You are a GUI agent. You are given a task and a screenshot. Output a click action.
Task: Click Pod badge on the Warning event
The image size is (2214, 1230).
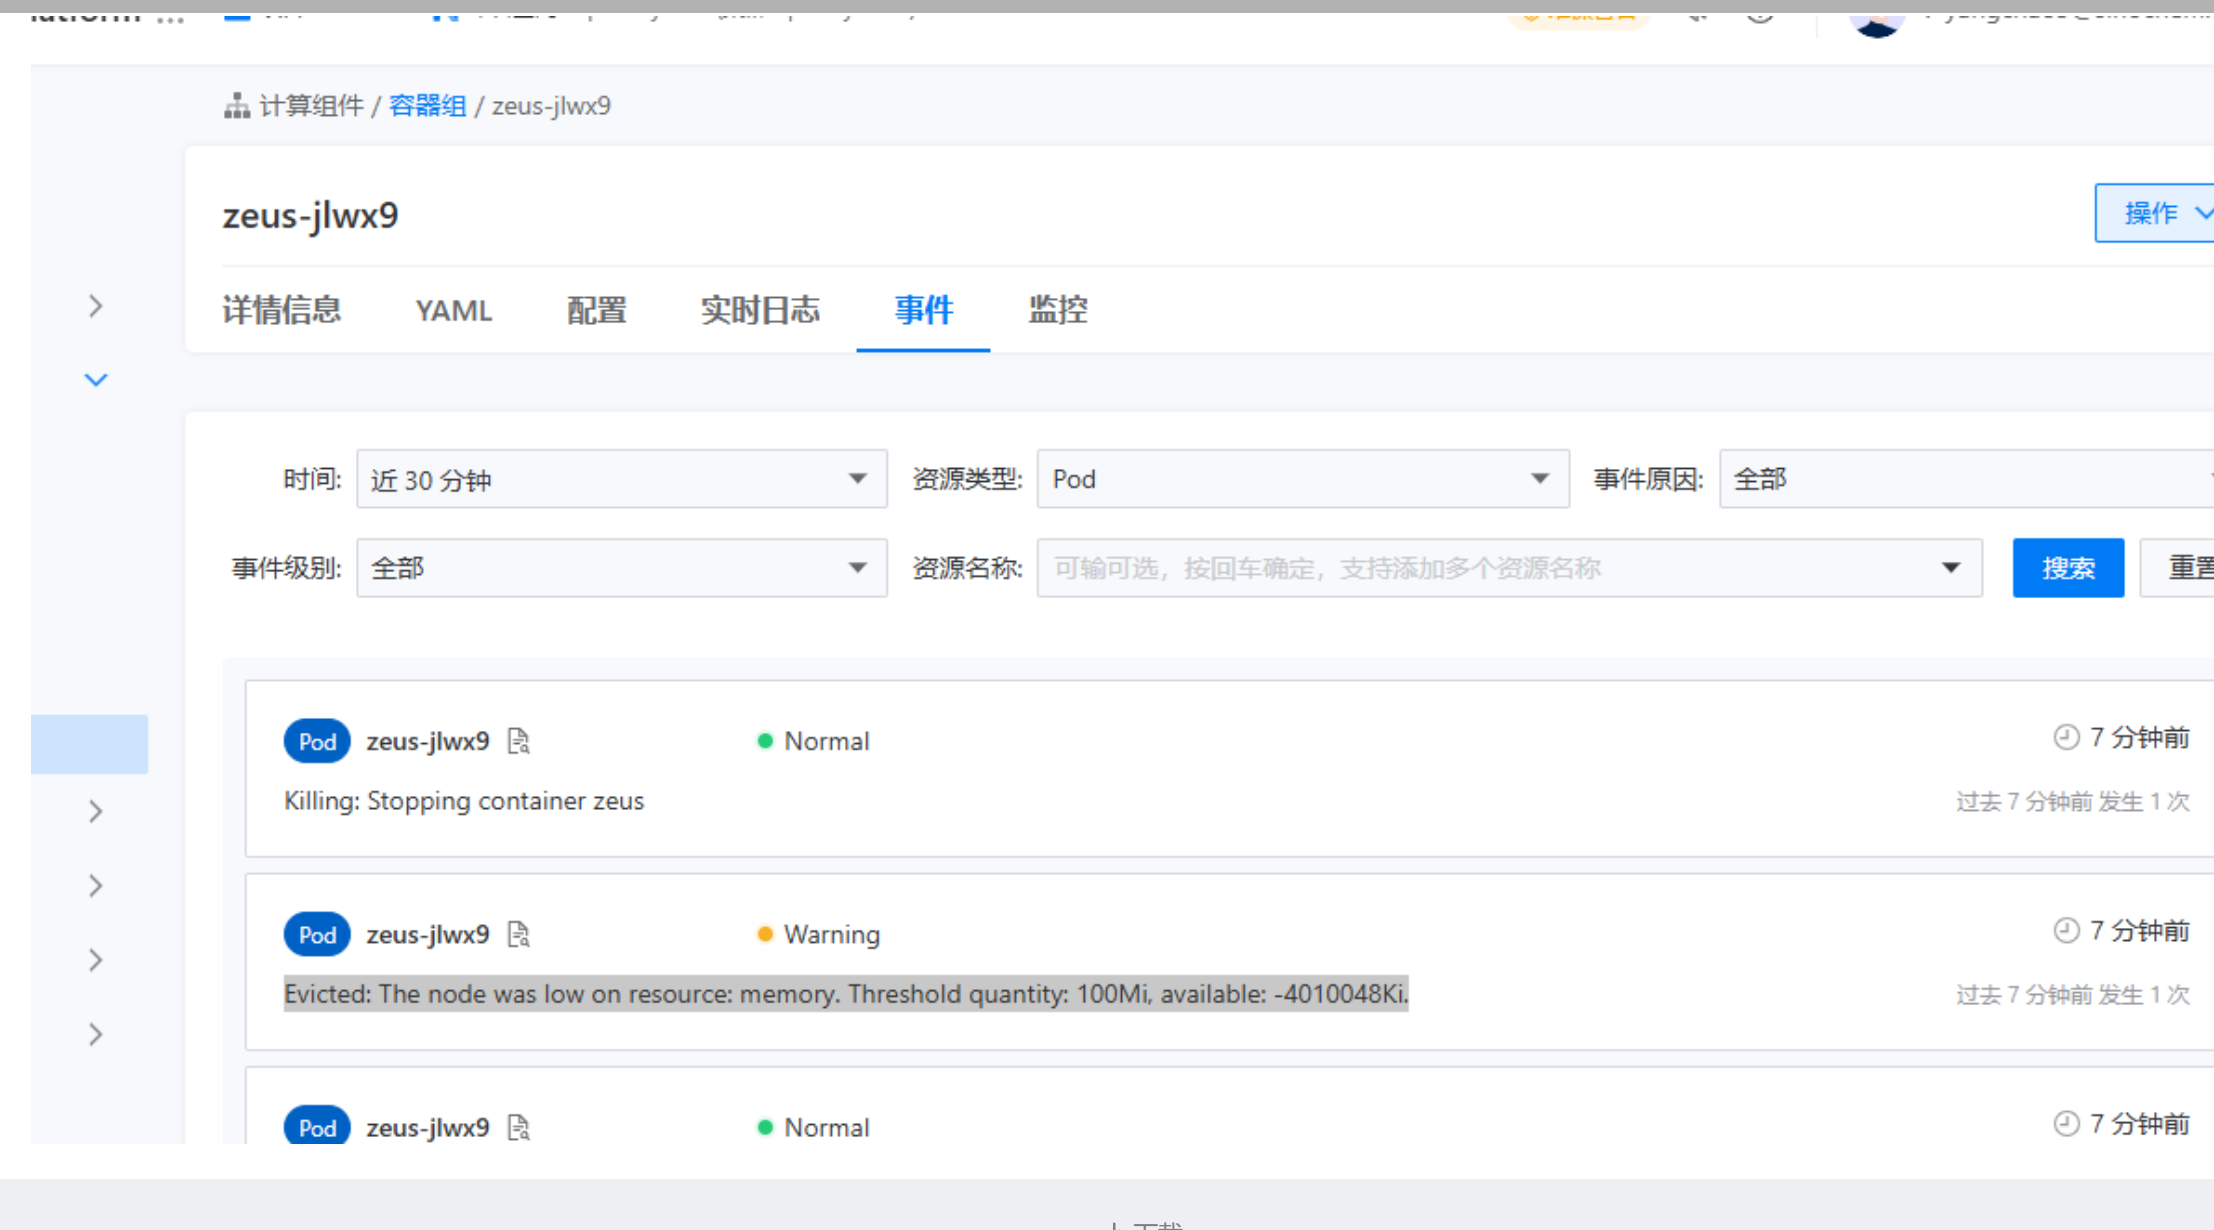click(x=317, y=934)
